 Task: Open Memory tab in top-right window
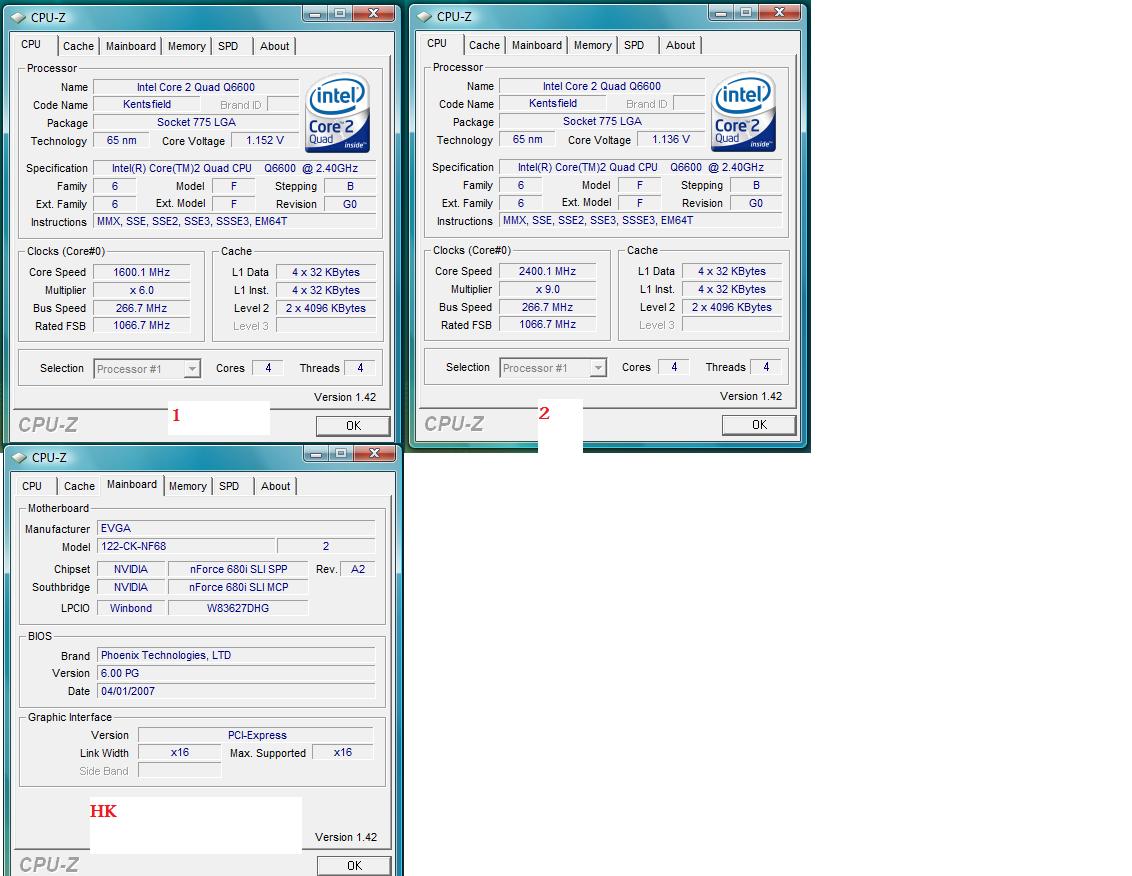[592, 45]
